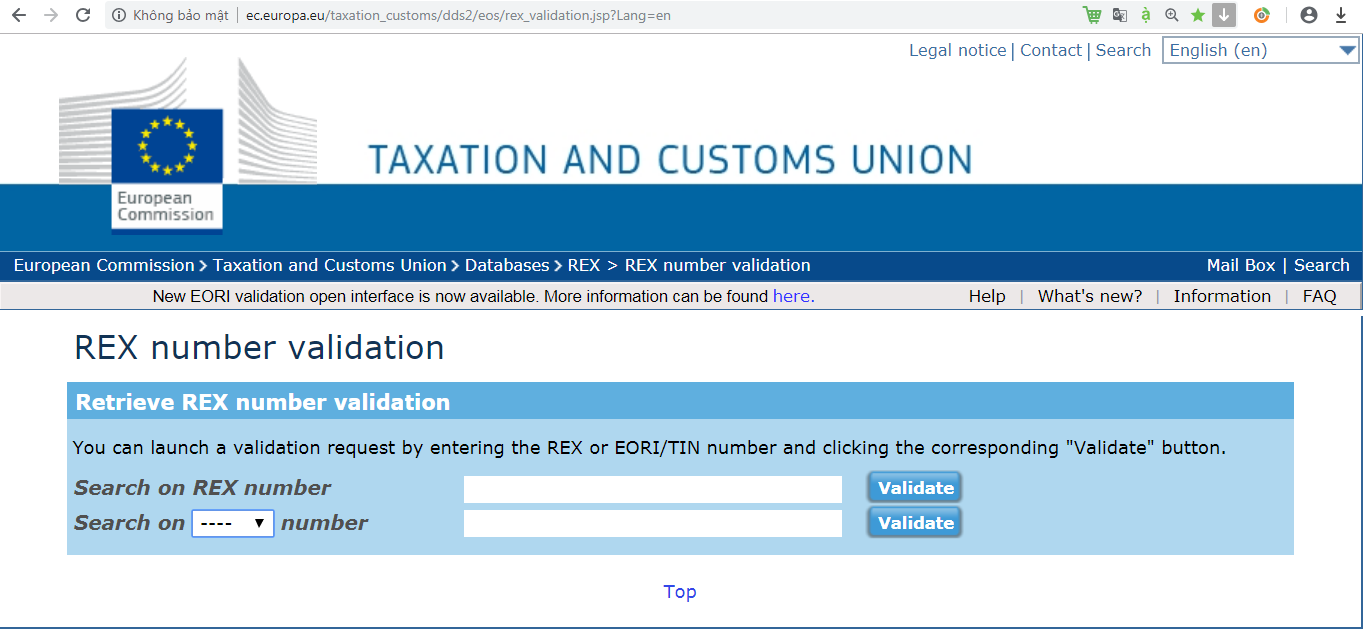Viewport: 1363px width, 643px height.
Task: Click the European Commission logo
Action: coord(167,167)
